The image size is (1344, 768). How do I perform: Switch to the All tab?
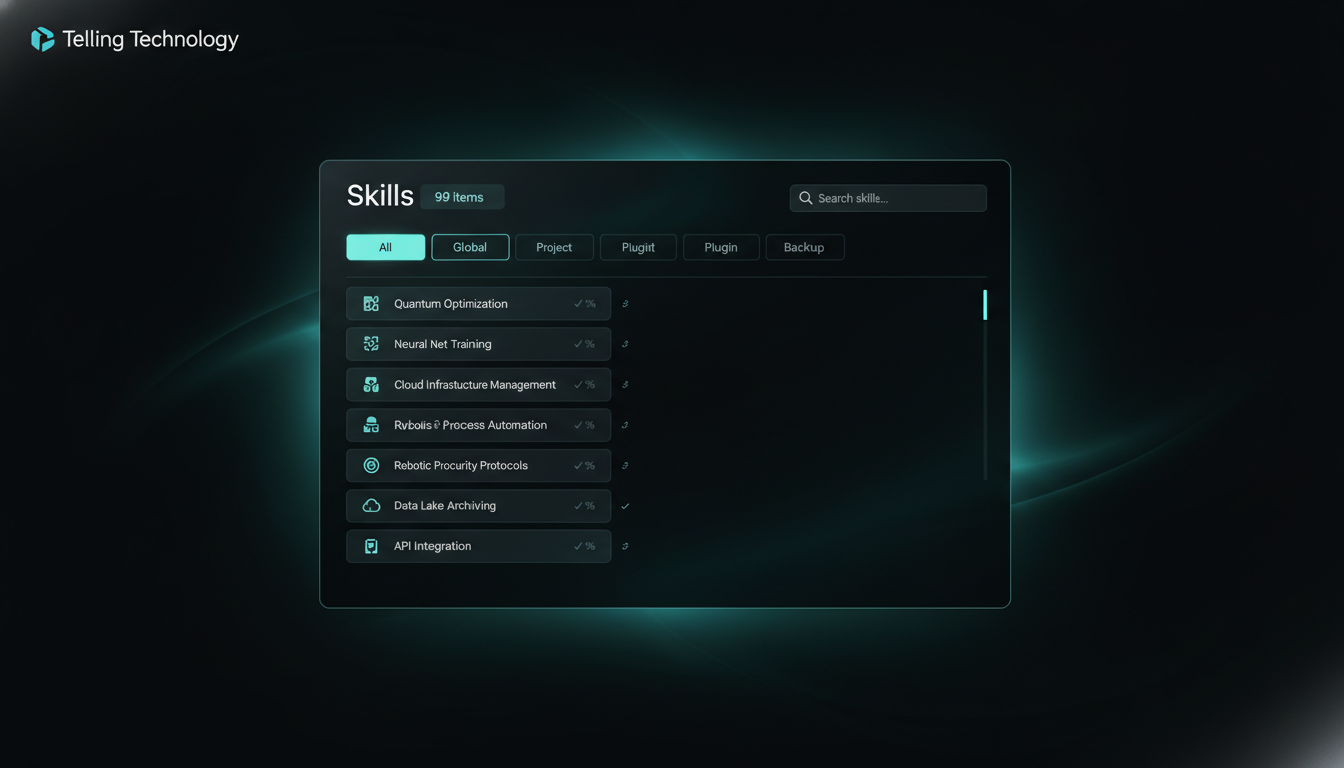(x=385, y=247)
